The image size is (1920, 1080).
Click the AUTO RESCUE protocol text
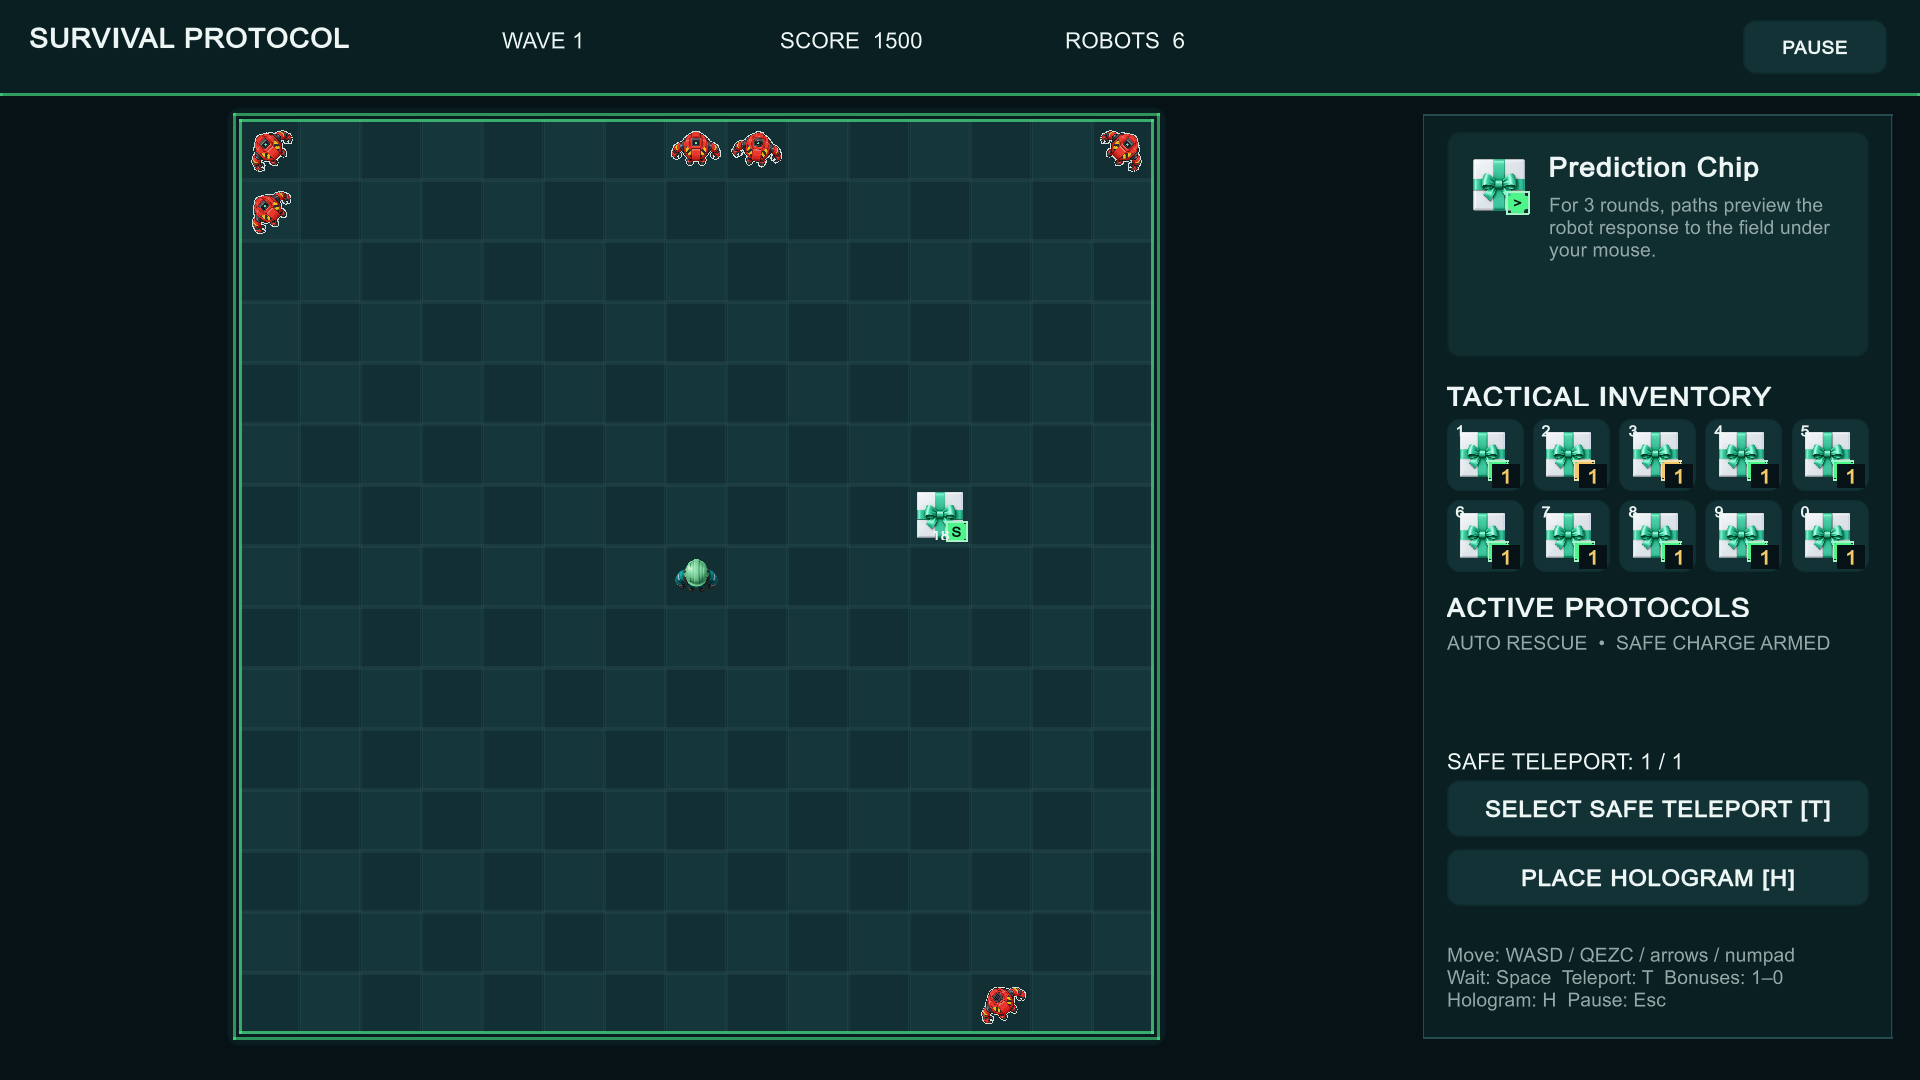coord(1516,643)
